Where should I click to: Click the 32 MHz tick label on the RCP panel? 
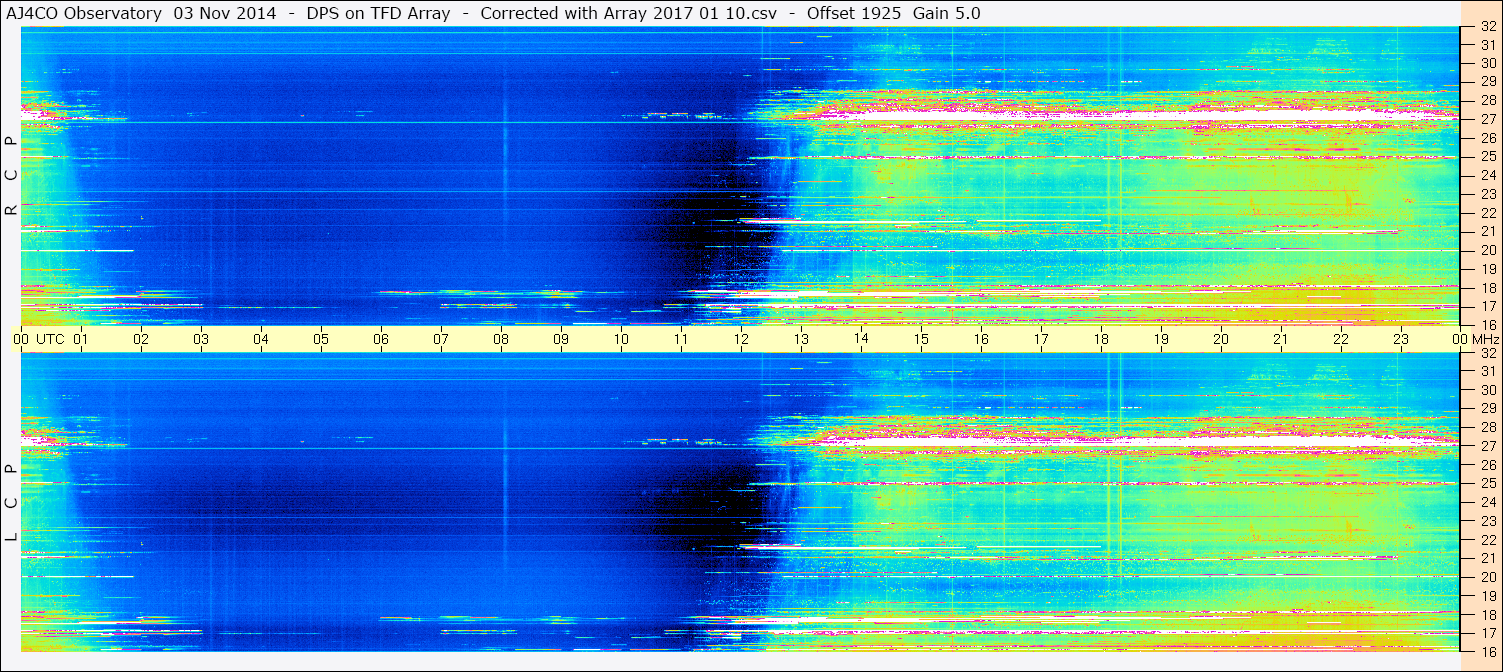1487,26
